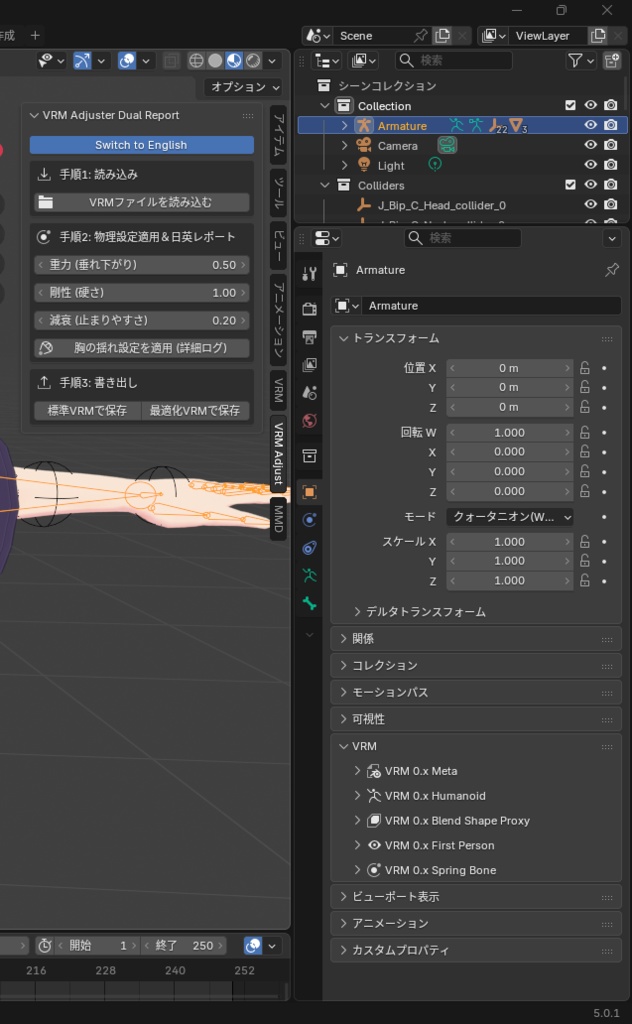Add a new workspace tab
Screen dimensions: 632x1024
pos(35,35)
